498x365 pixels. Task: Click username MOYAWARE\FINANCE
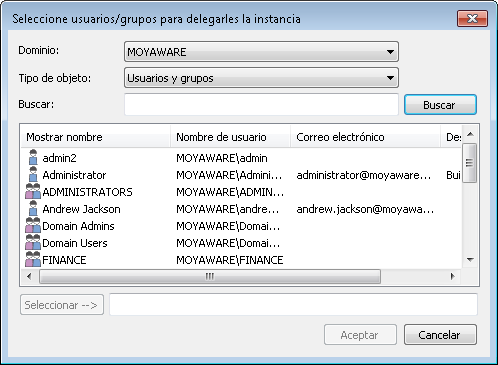pos(230,260)
